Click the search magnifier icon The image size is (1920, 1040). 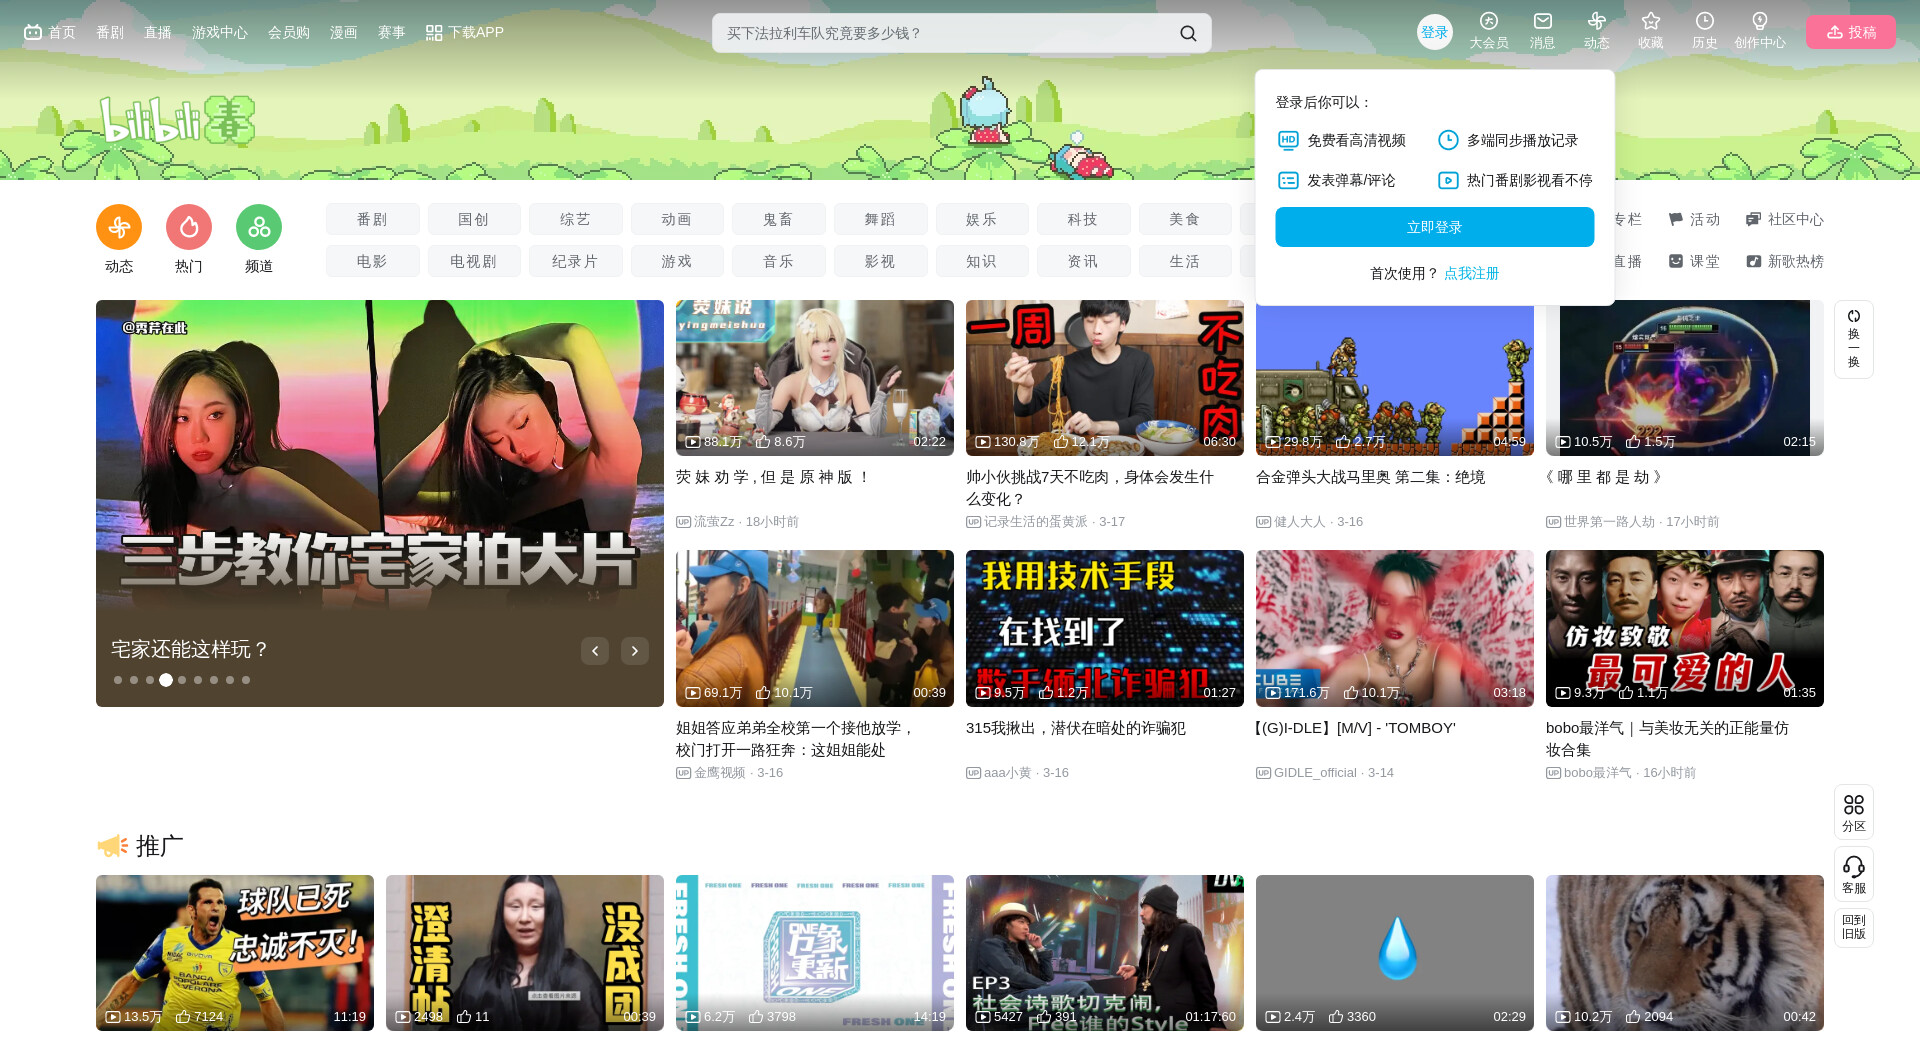pos(1187,33)
